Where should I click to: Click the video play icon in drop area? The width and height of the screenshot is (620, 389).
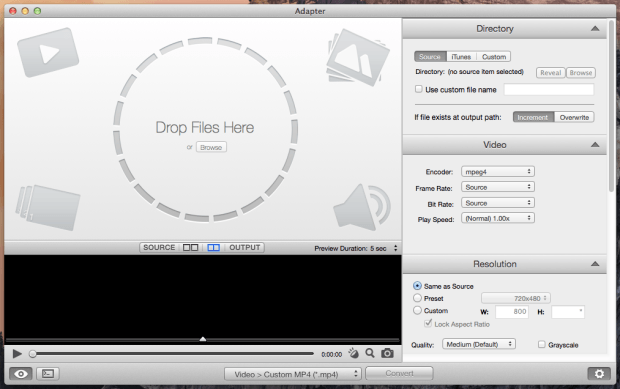click(x=48, y=53)
